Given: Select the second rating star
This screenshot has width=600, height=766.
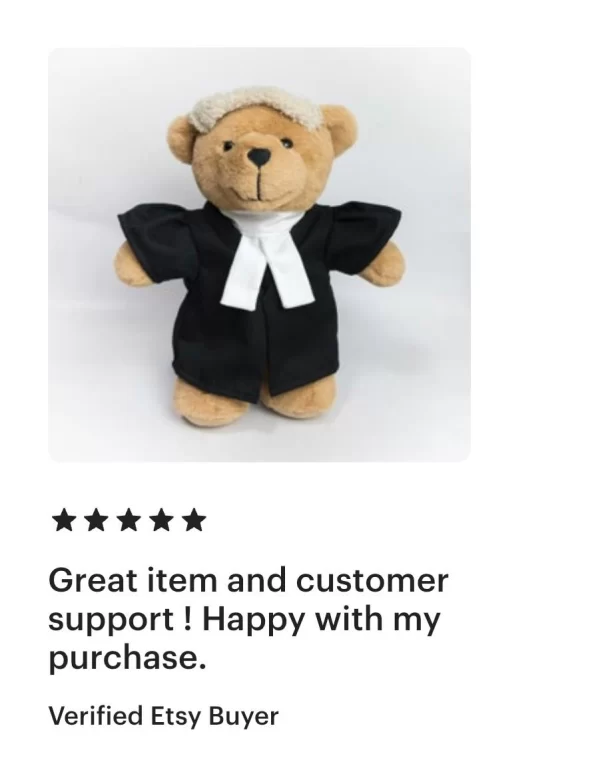Looking at the screenshot, I should 96,520.
